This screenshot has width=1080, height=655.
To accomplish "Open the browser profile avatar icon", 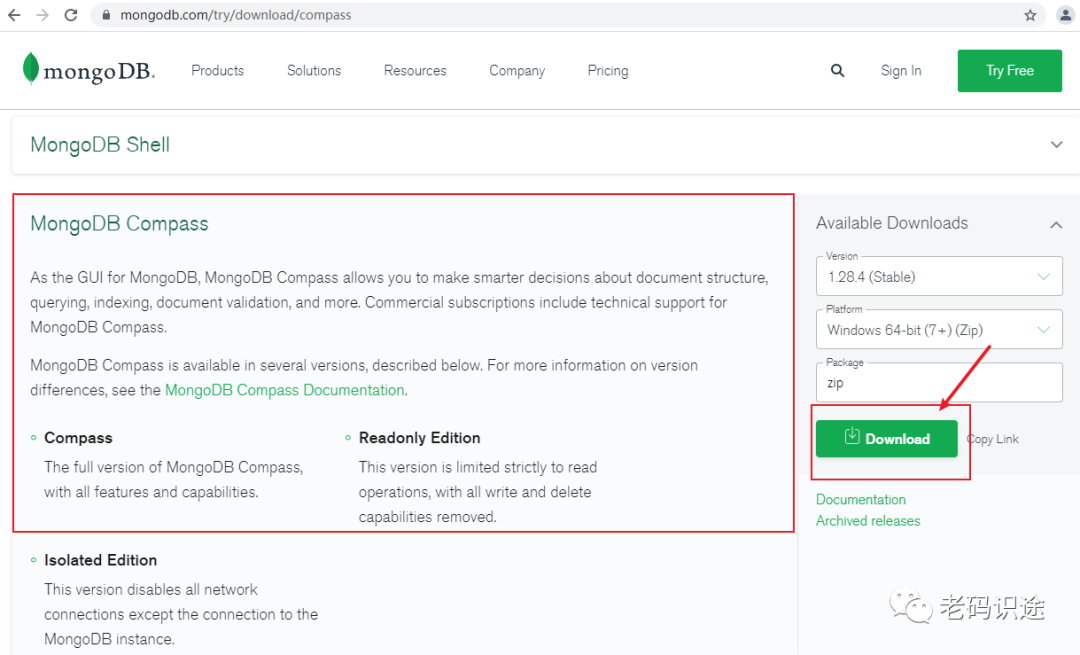I will coord(1065,15).
